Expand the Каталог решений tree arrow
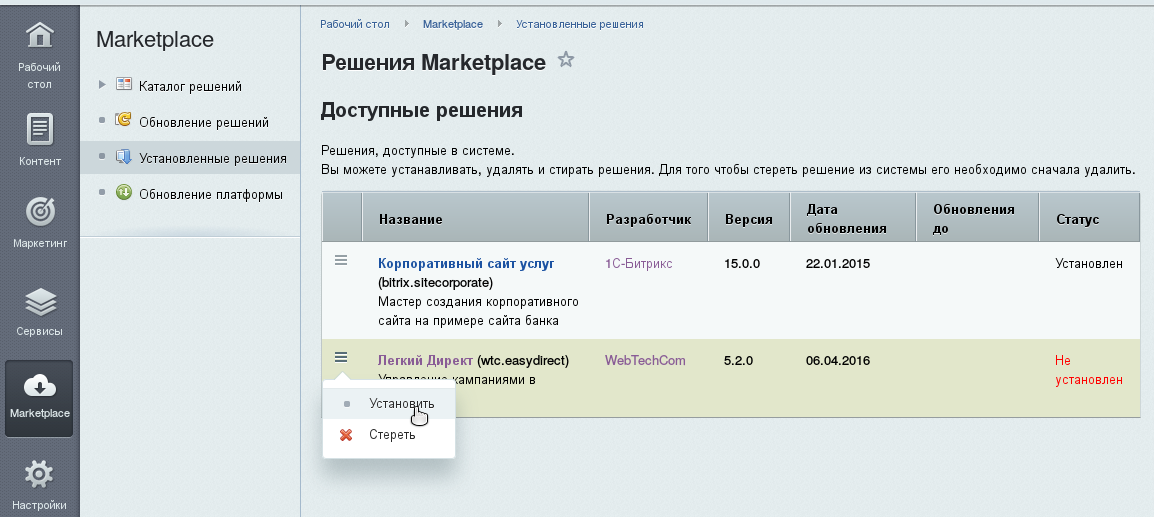 point(102,85)
